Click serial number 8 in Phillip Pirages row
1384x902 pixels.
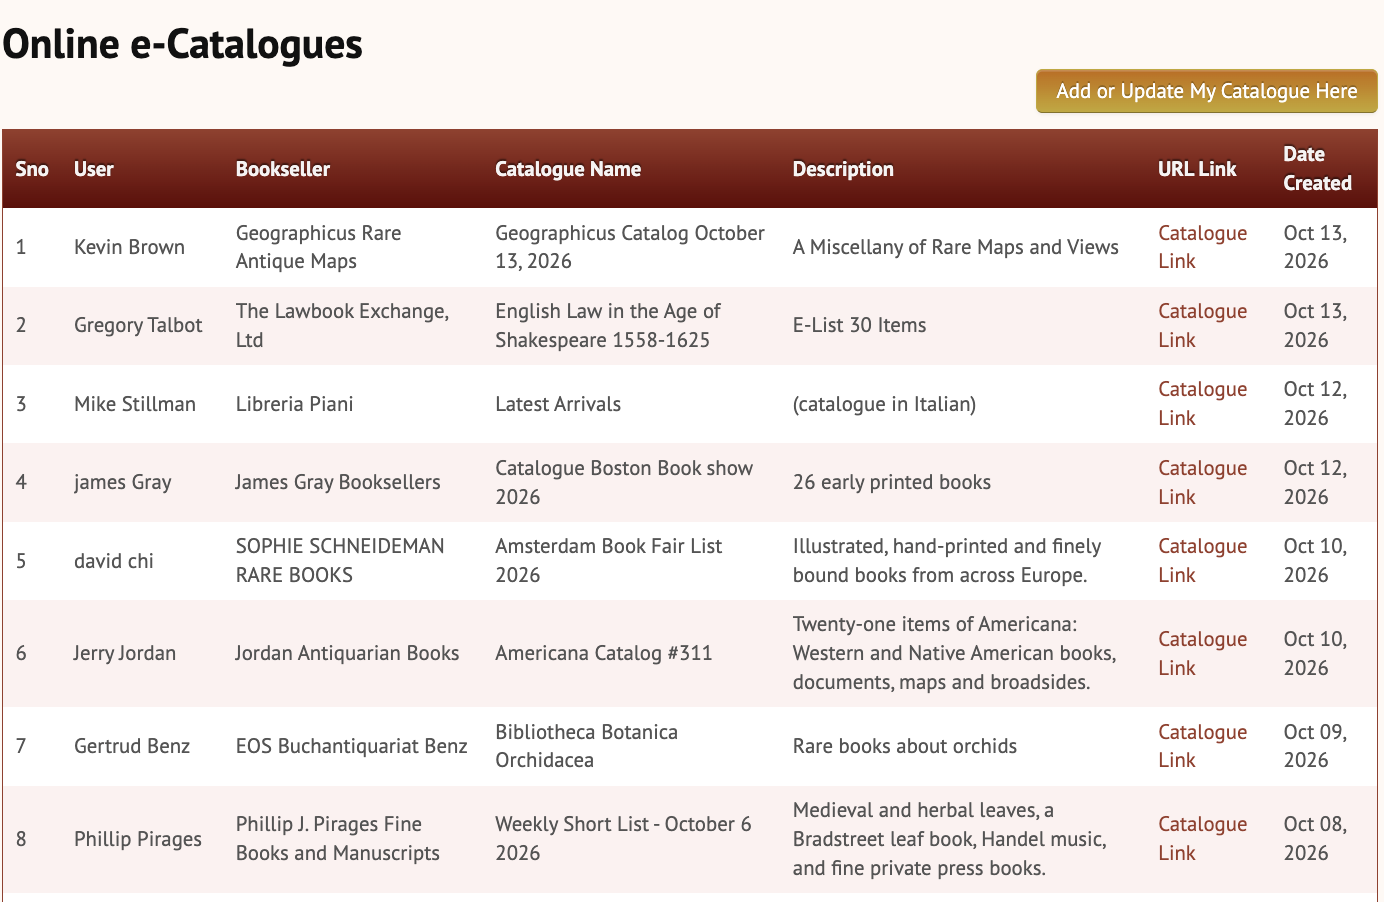point(21,838)
